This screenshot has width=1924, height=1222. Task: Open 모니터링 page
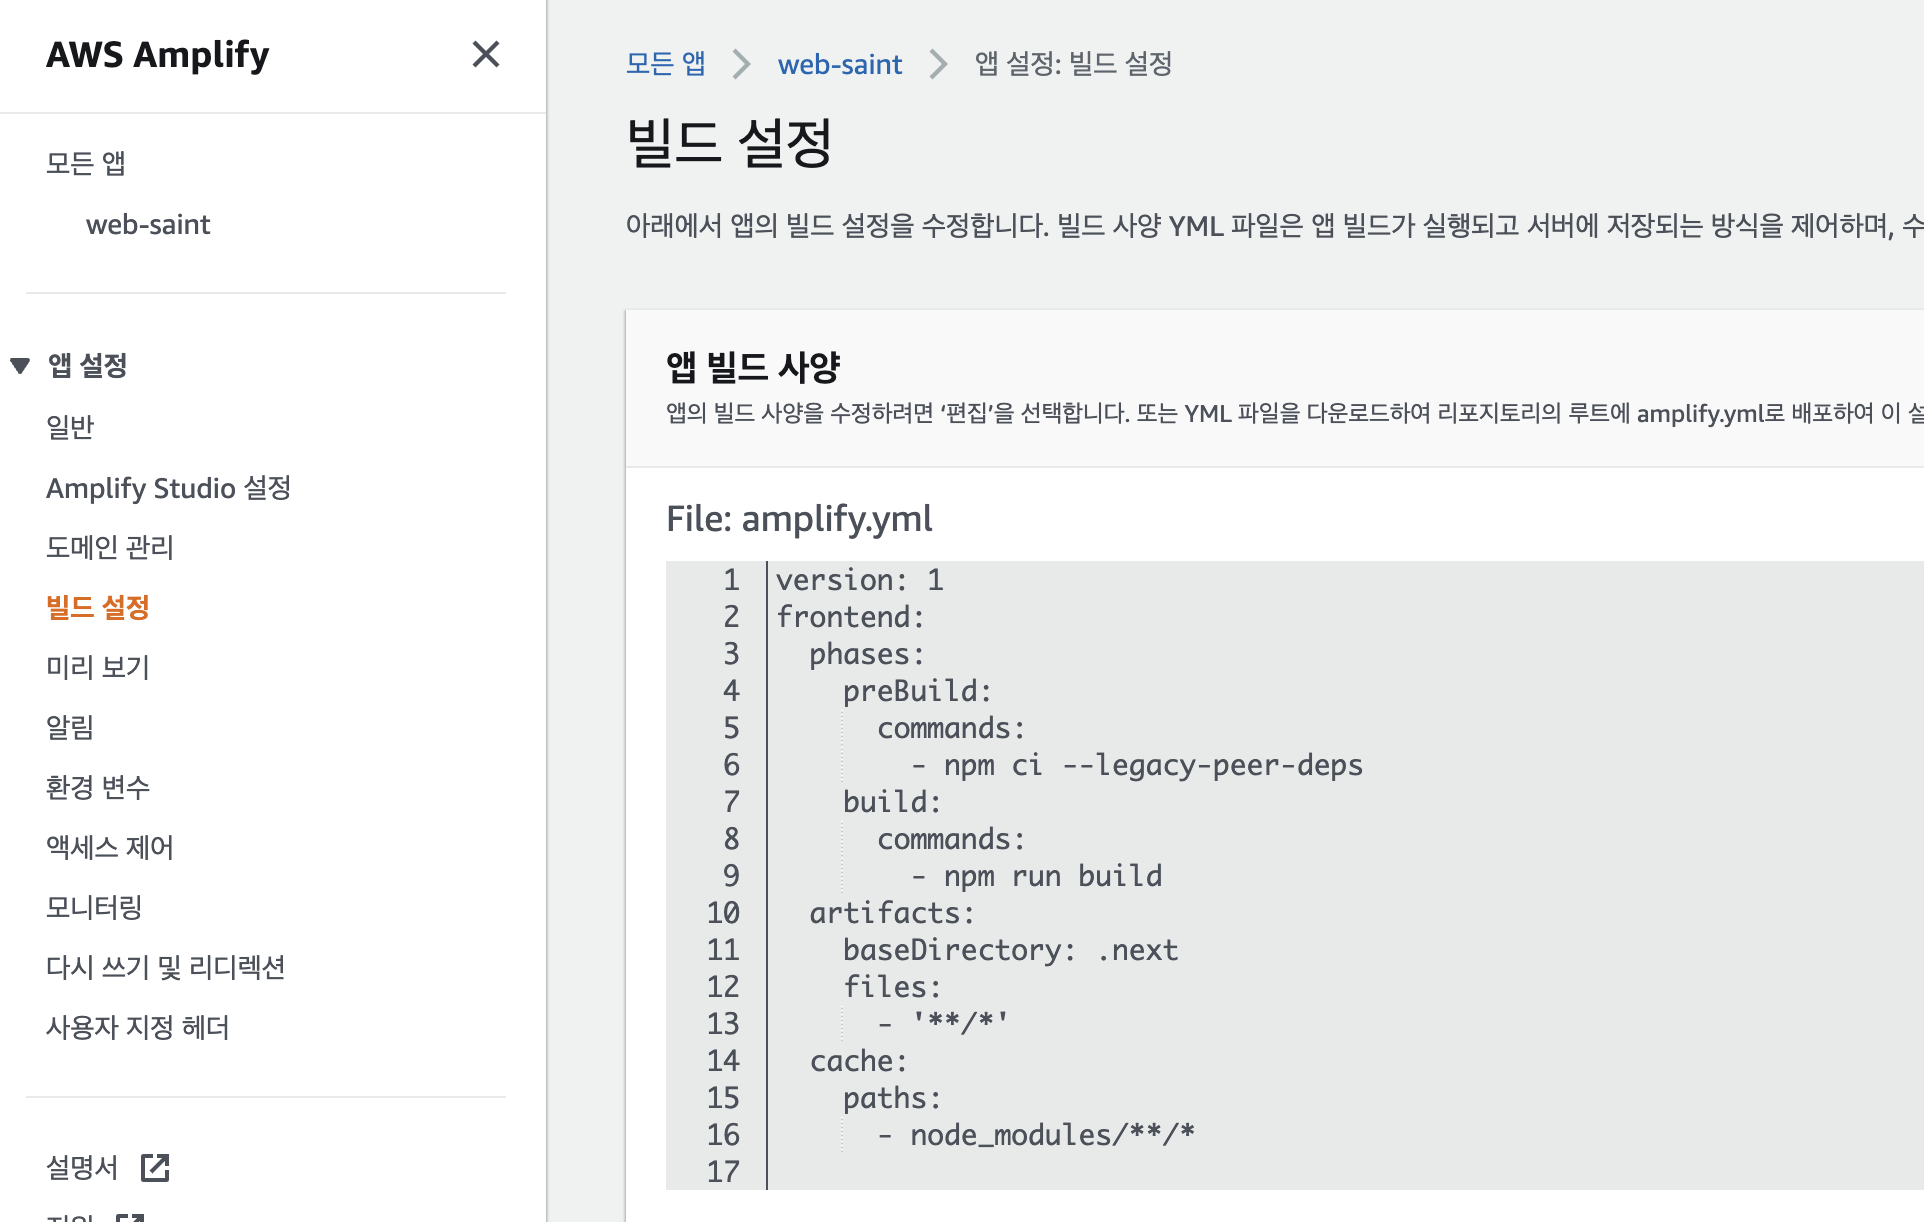[94, 907]
